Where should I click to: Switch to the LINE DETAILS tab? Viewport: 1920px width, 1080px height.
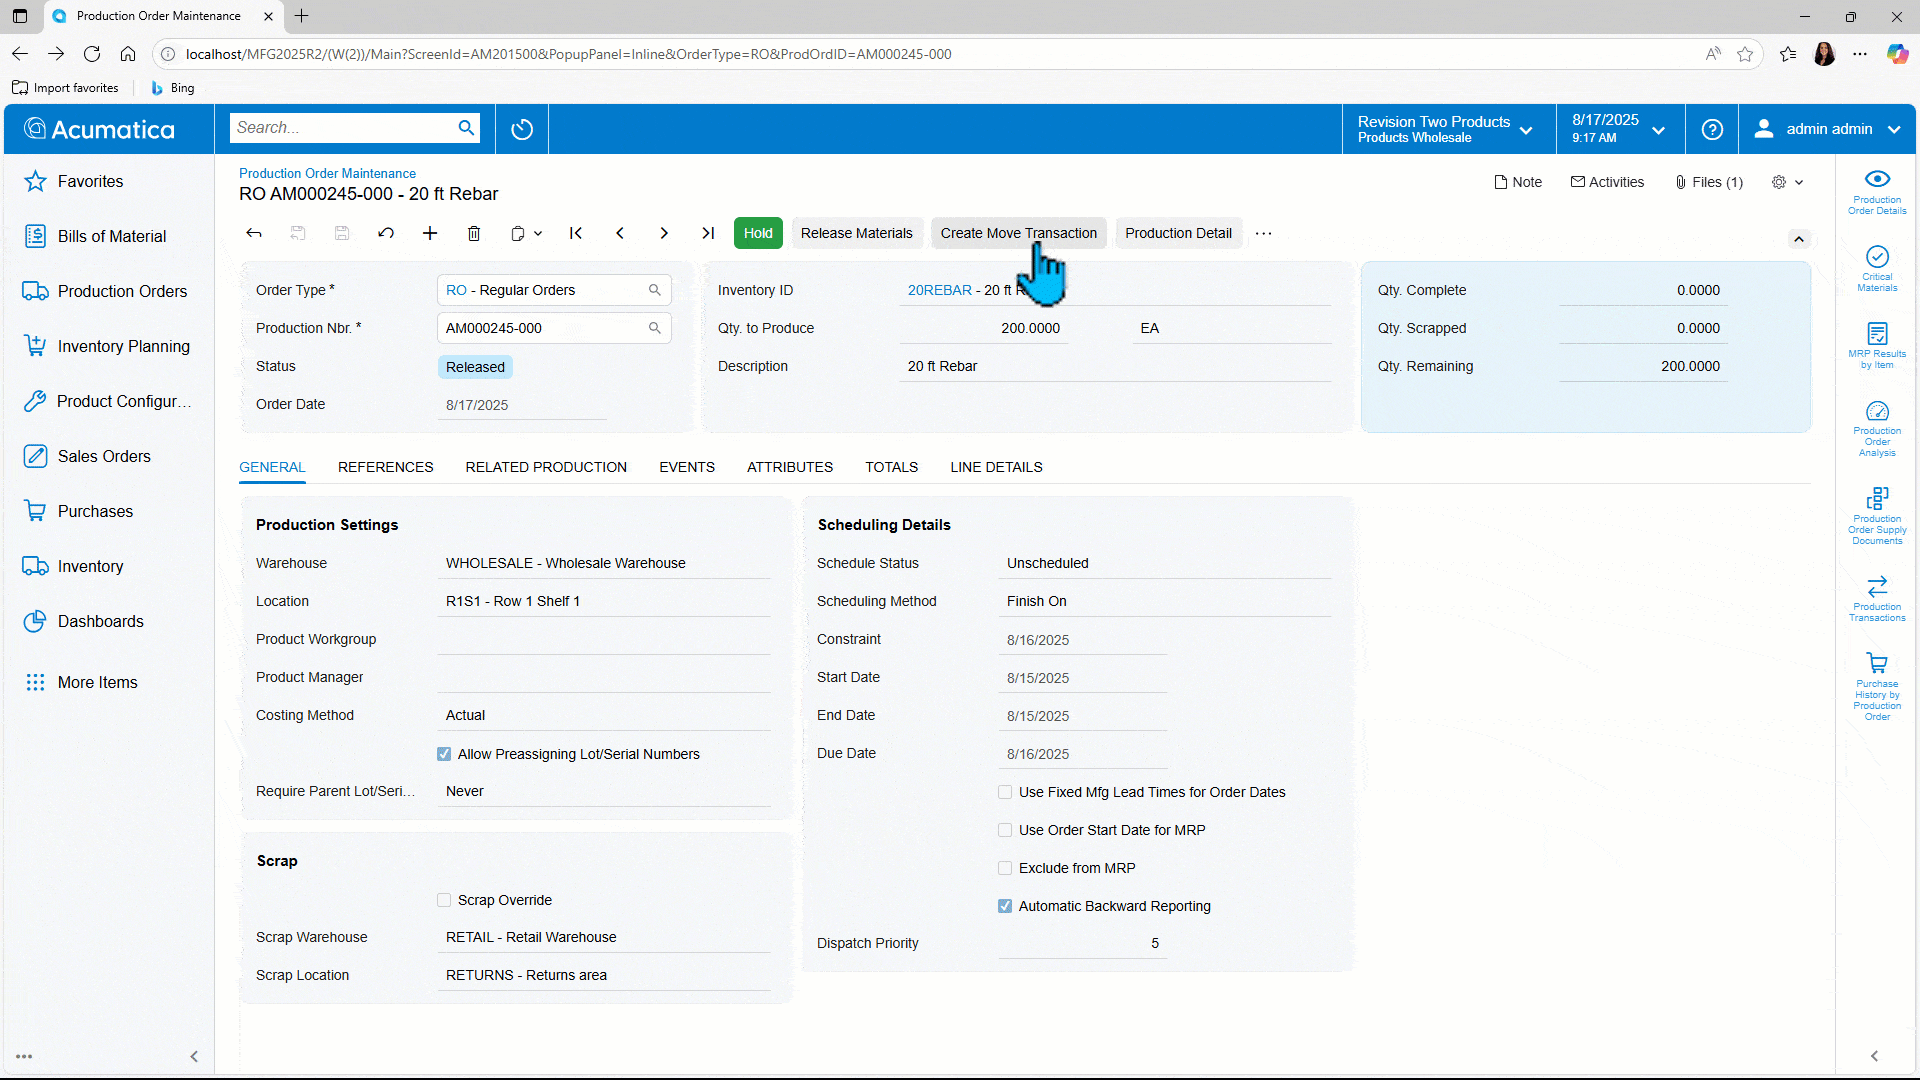click(996, 467)
